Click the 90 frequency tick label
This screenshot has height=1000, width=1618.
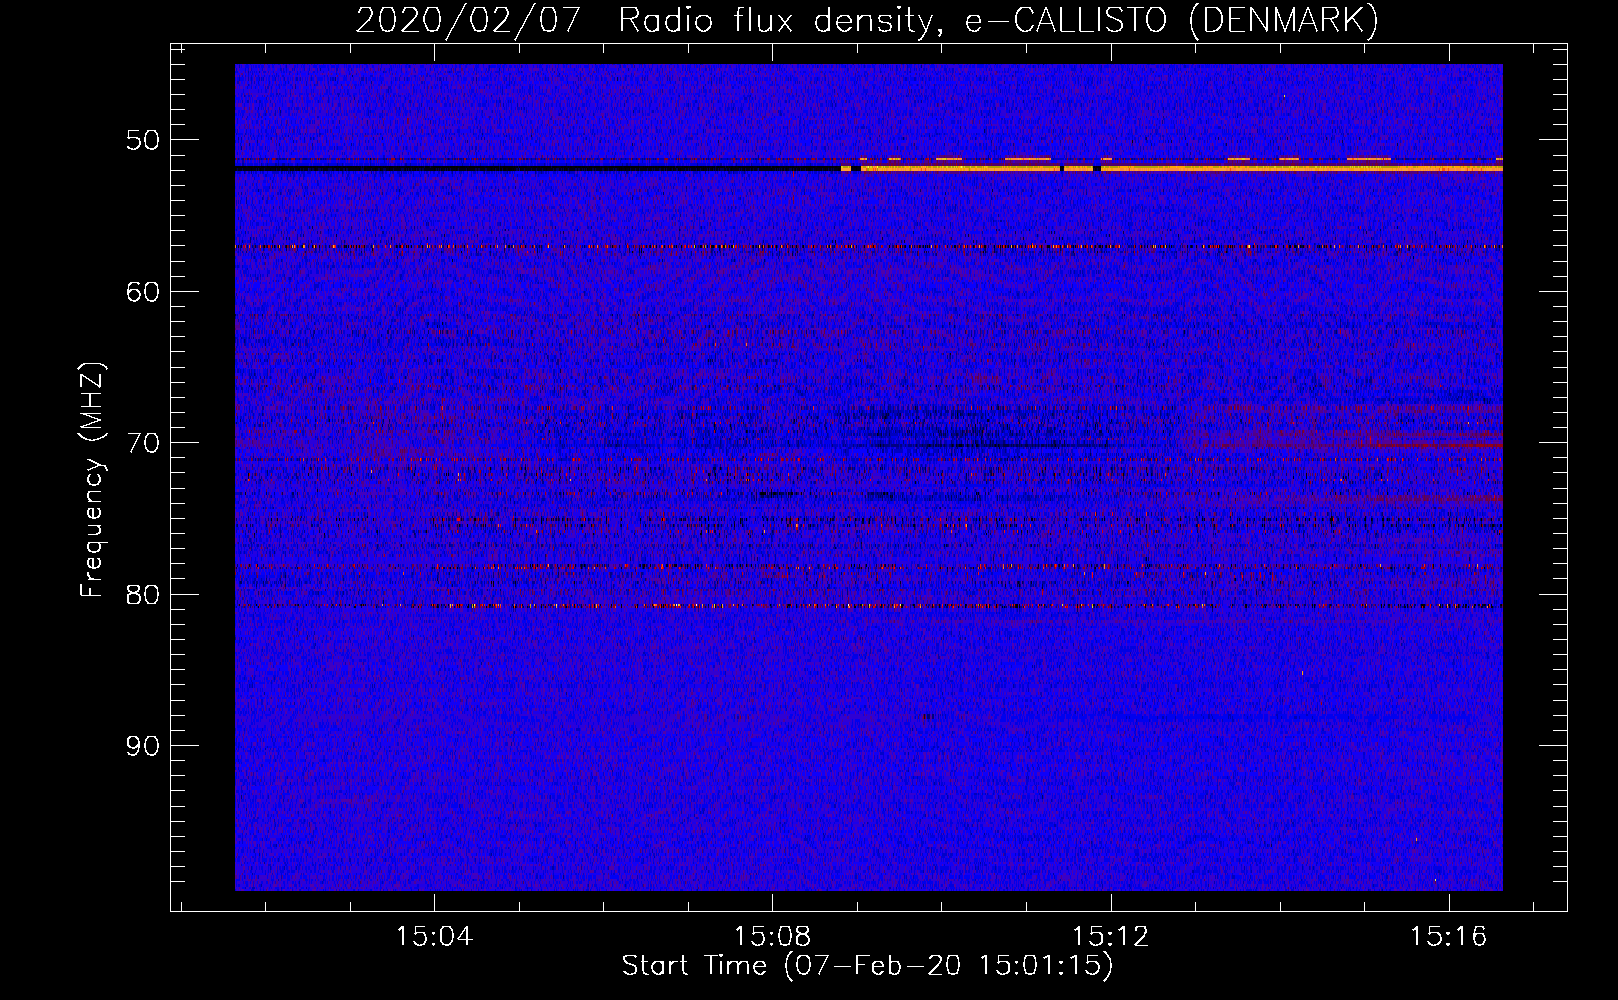(143, 747)
